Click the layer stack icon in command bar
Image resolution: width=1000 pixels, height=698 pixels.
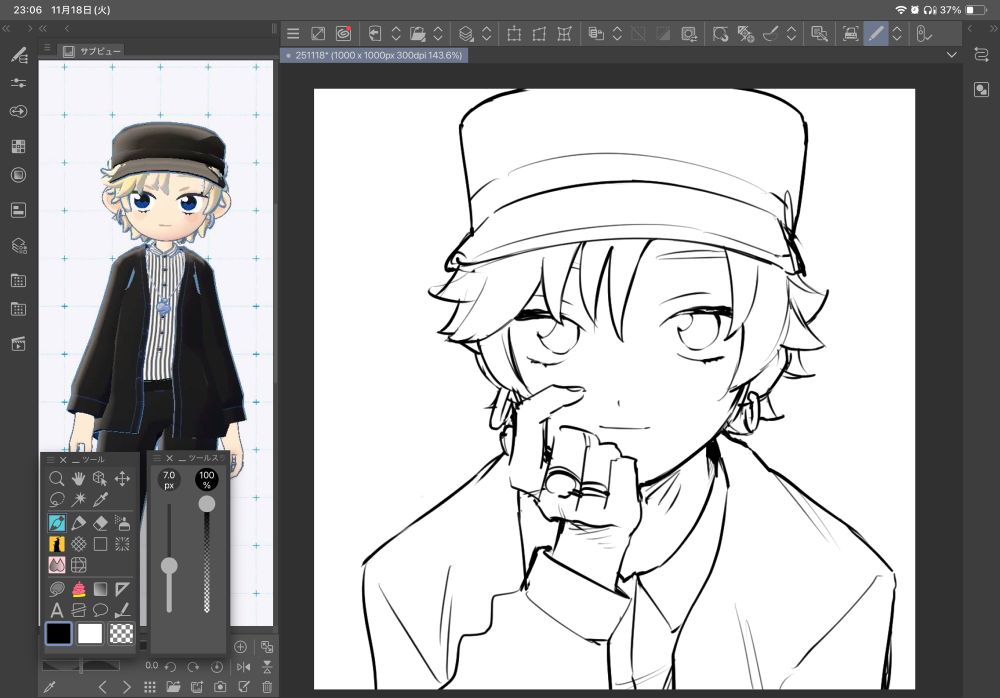[x=466, y=33]
